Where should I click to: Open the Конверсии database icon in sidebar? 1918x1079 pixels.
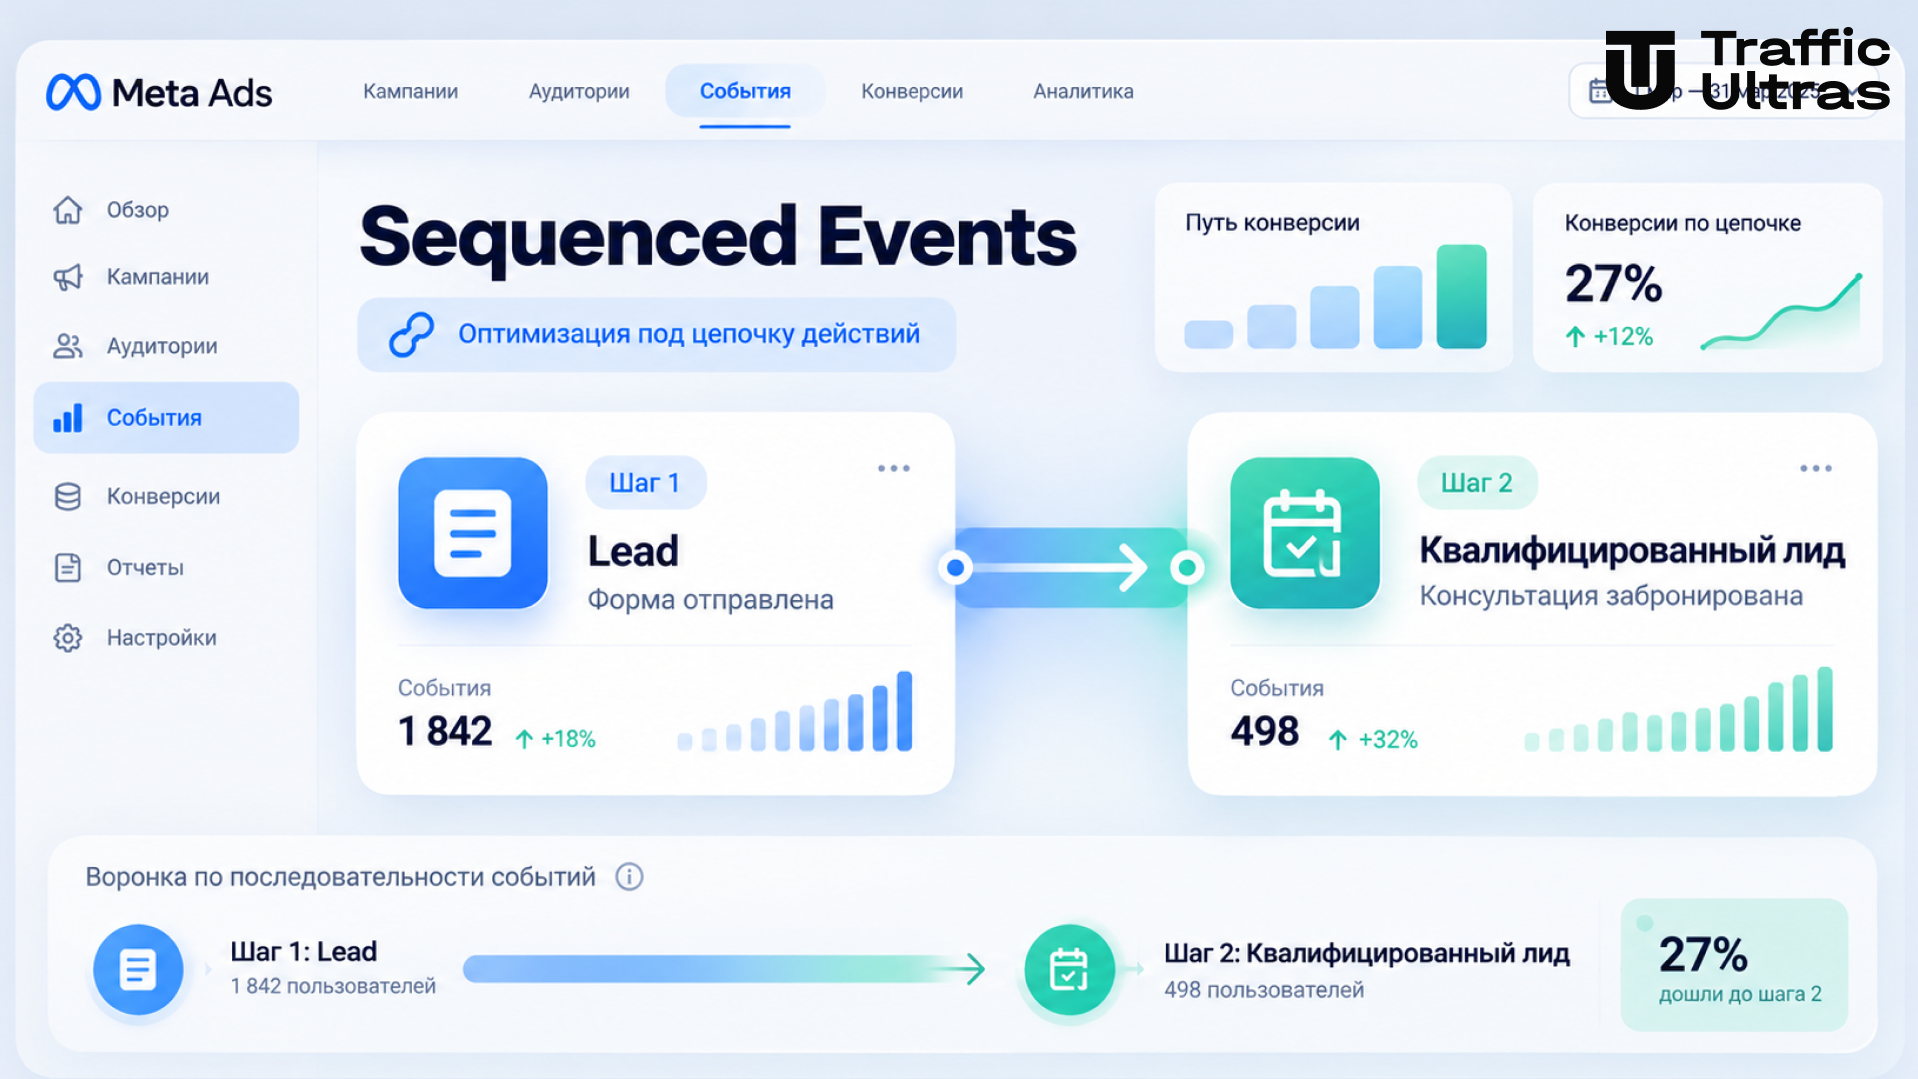67,496
